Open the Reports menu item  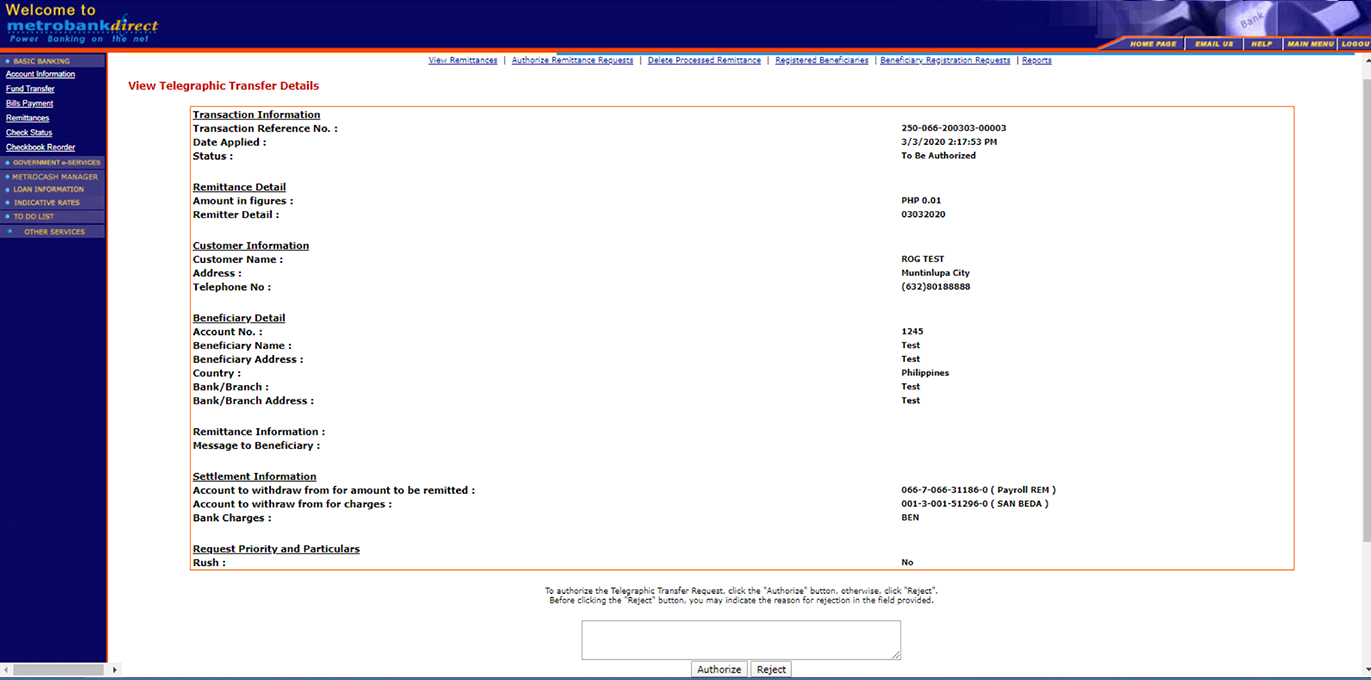click(x=1036, y=60)
